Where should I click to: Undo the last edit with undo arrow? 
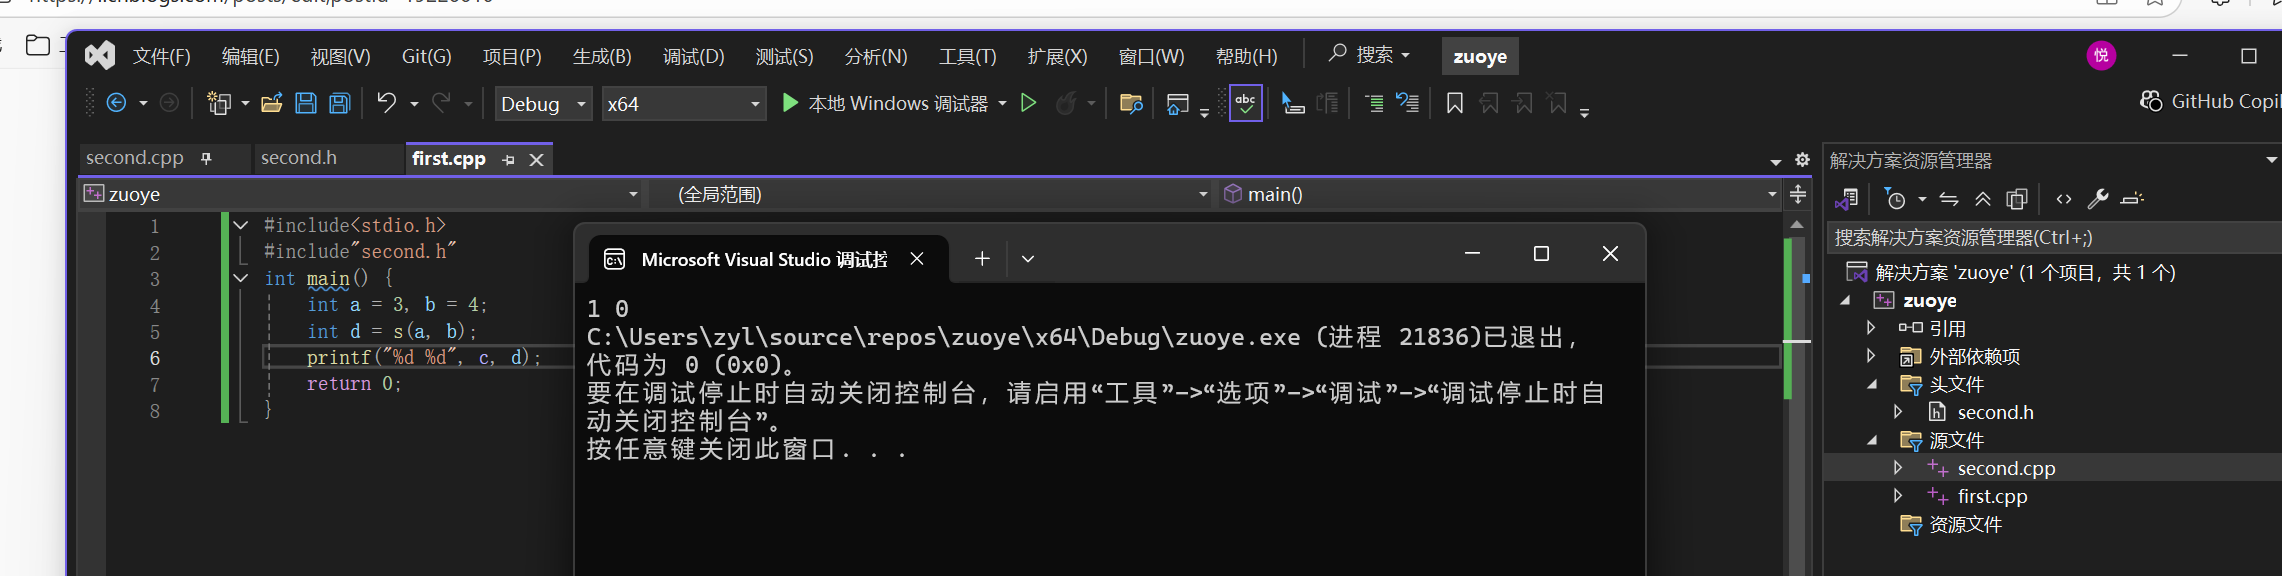click(386, 102)
